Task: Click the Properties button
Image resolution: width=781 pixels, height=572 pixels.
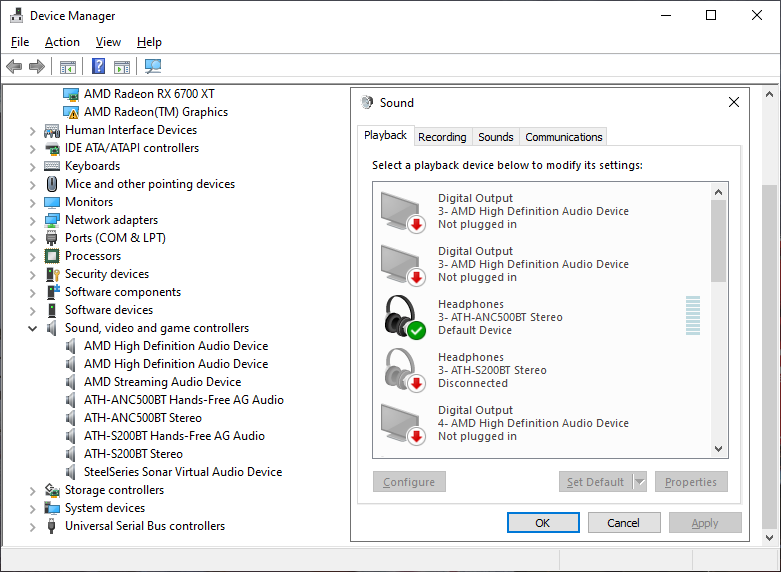Action: point(691,482)
